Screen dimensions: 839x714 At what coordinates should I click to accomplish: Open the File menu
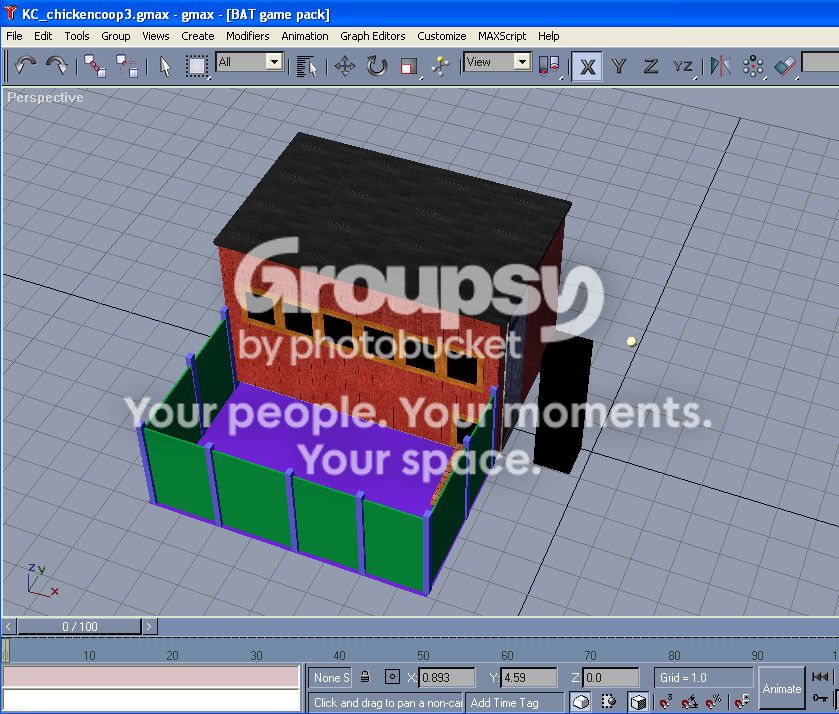pos(14,36)
